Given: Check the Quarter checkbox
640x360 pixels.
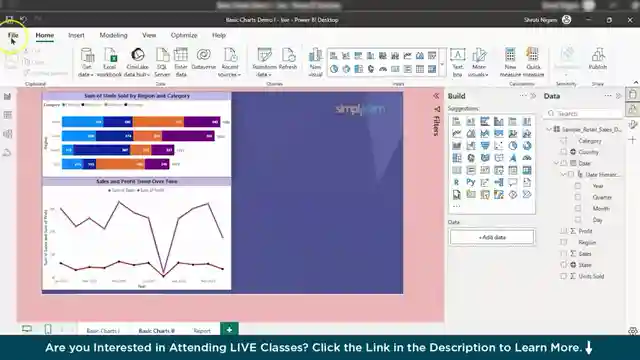Looking at the screenshot, I should coord(578,197).
